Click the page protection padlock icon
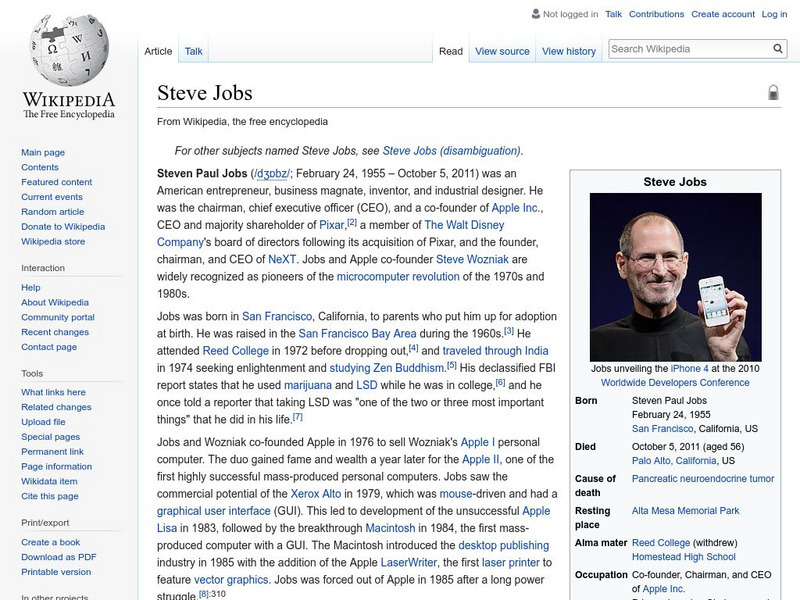This screenshot has width=800, height=600. (773, 92)
